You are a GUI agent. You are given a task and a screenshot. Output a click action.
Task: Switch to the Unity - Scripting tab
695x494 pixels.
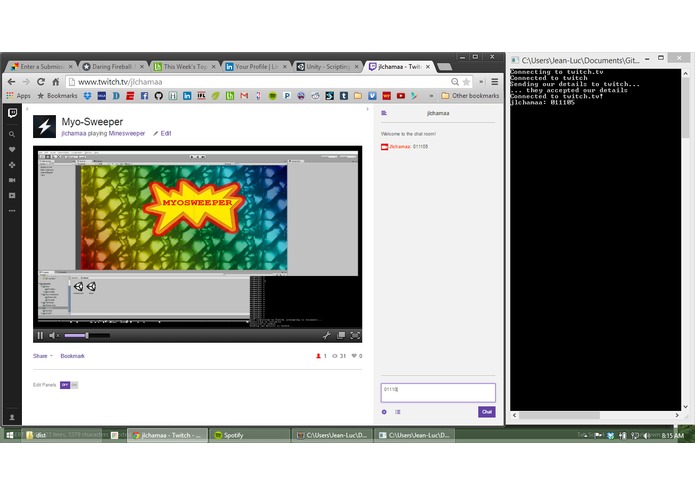click(328, 66)
